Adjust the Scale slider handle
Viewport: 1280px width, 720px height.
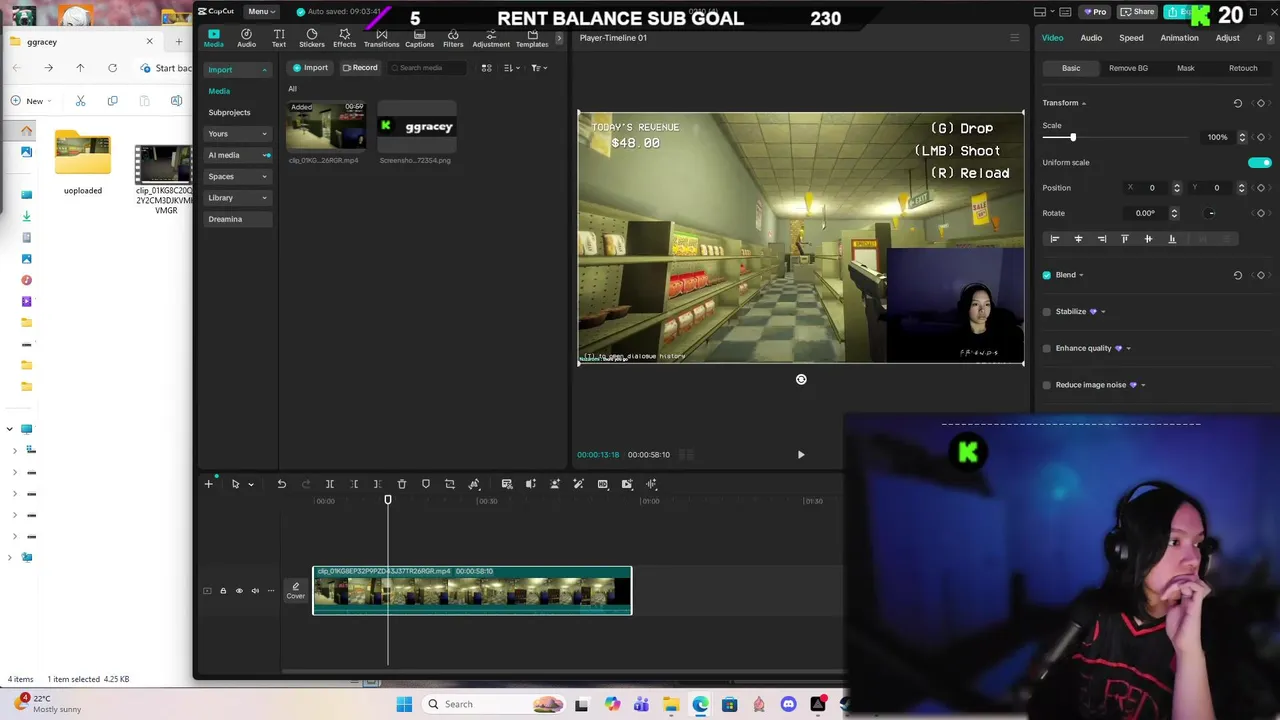1073,137
